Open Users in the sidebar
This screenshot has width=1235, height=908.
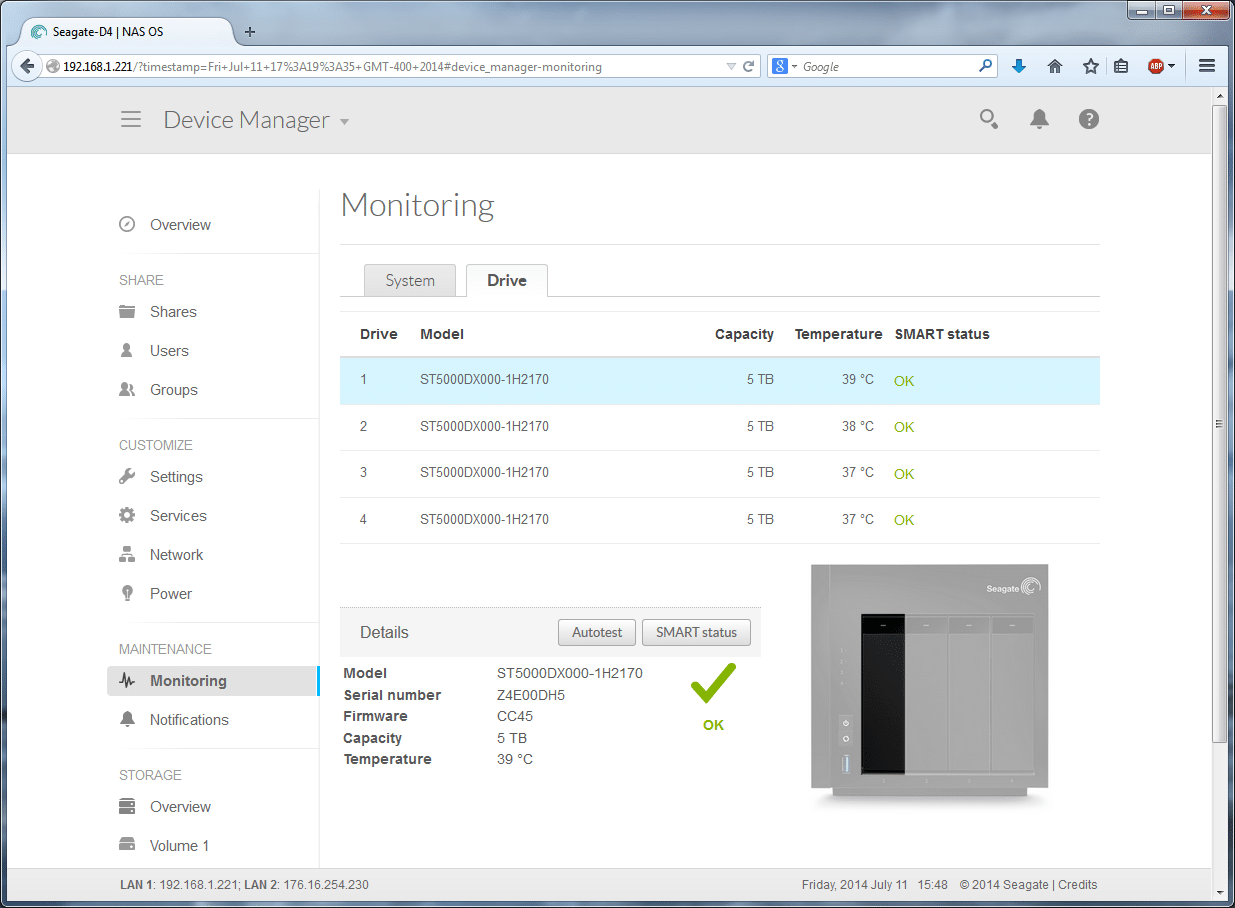[x=169, y=351]
